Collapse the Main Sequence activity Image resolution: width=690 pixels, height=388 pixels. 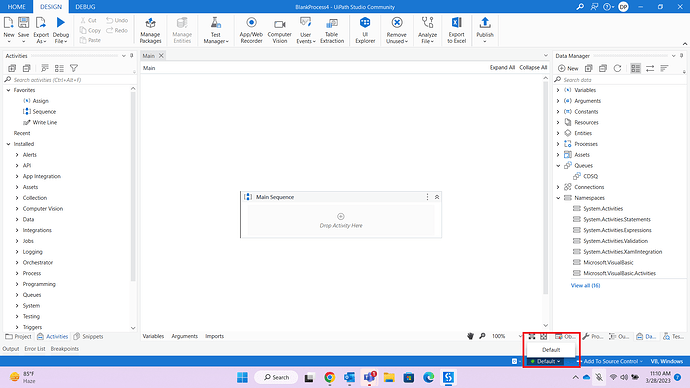[437, 197]
